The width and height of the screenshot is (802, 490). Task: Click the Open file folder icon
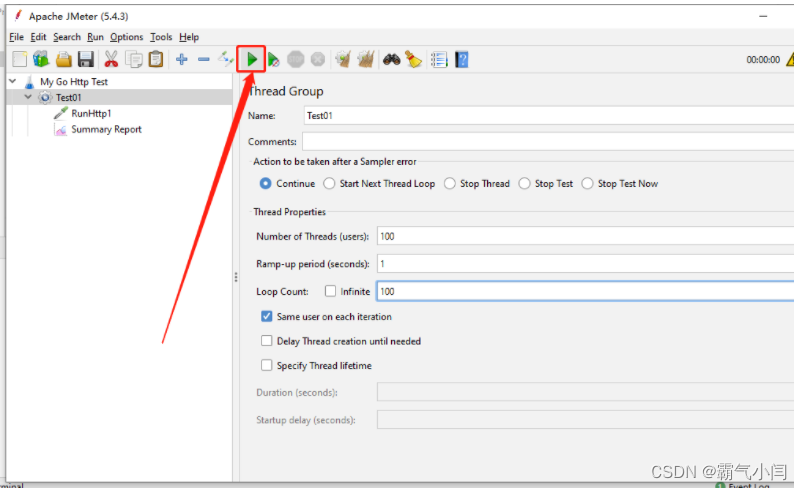pyautogui.click(x=64, y=59)
